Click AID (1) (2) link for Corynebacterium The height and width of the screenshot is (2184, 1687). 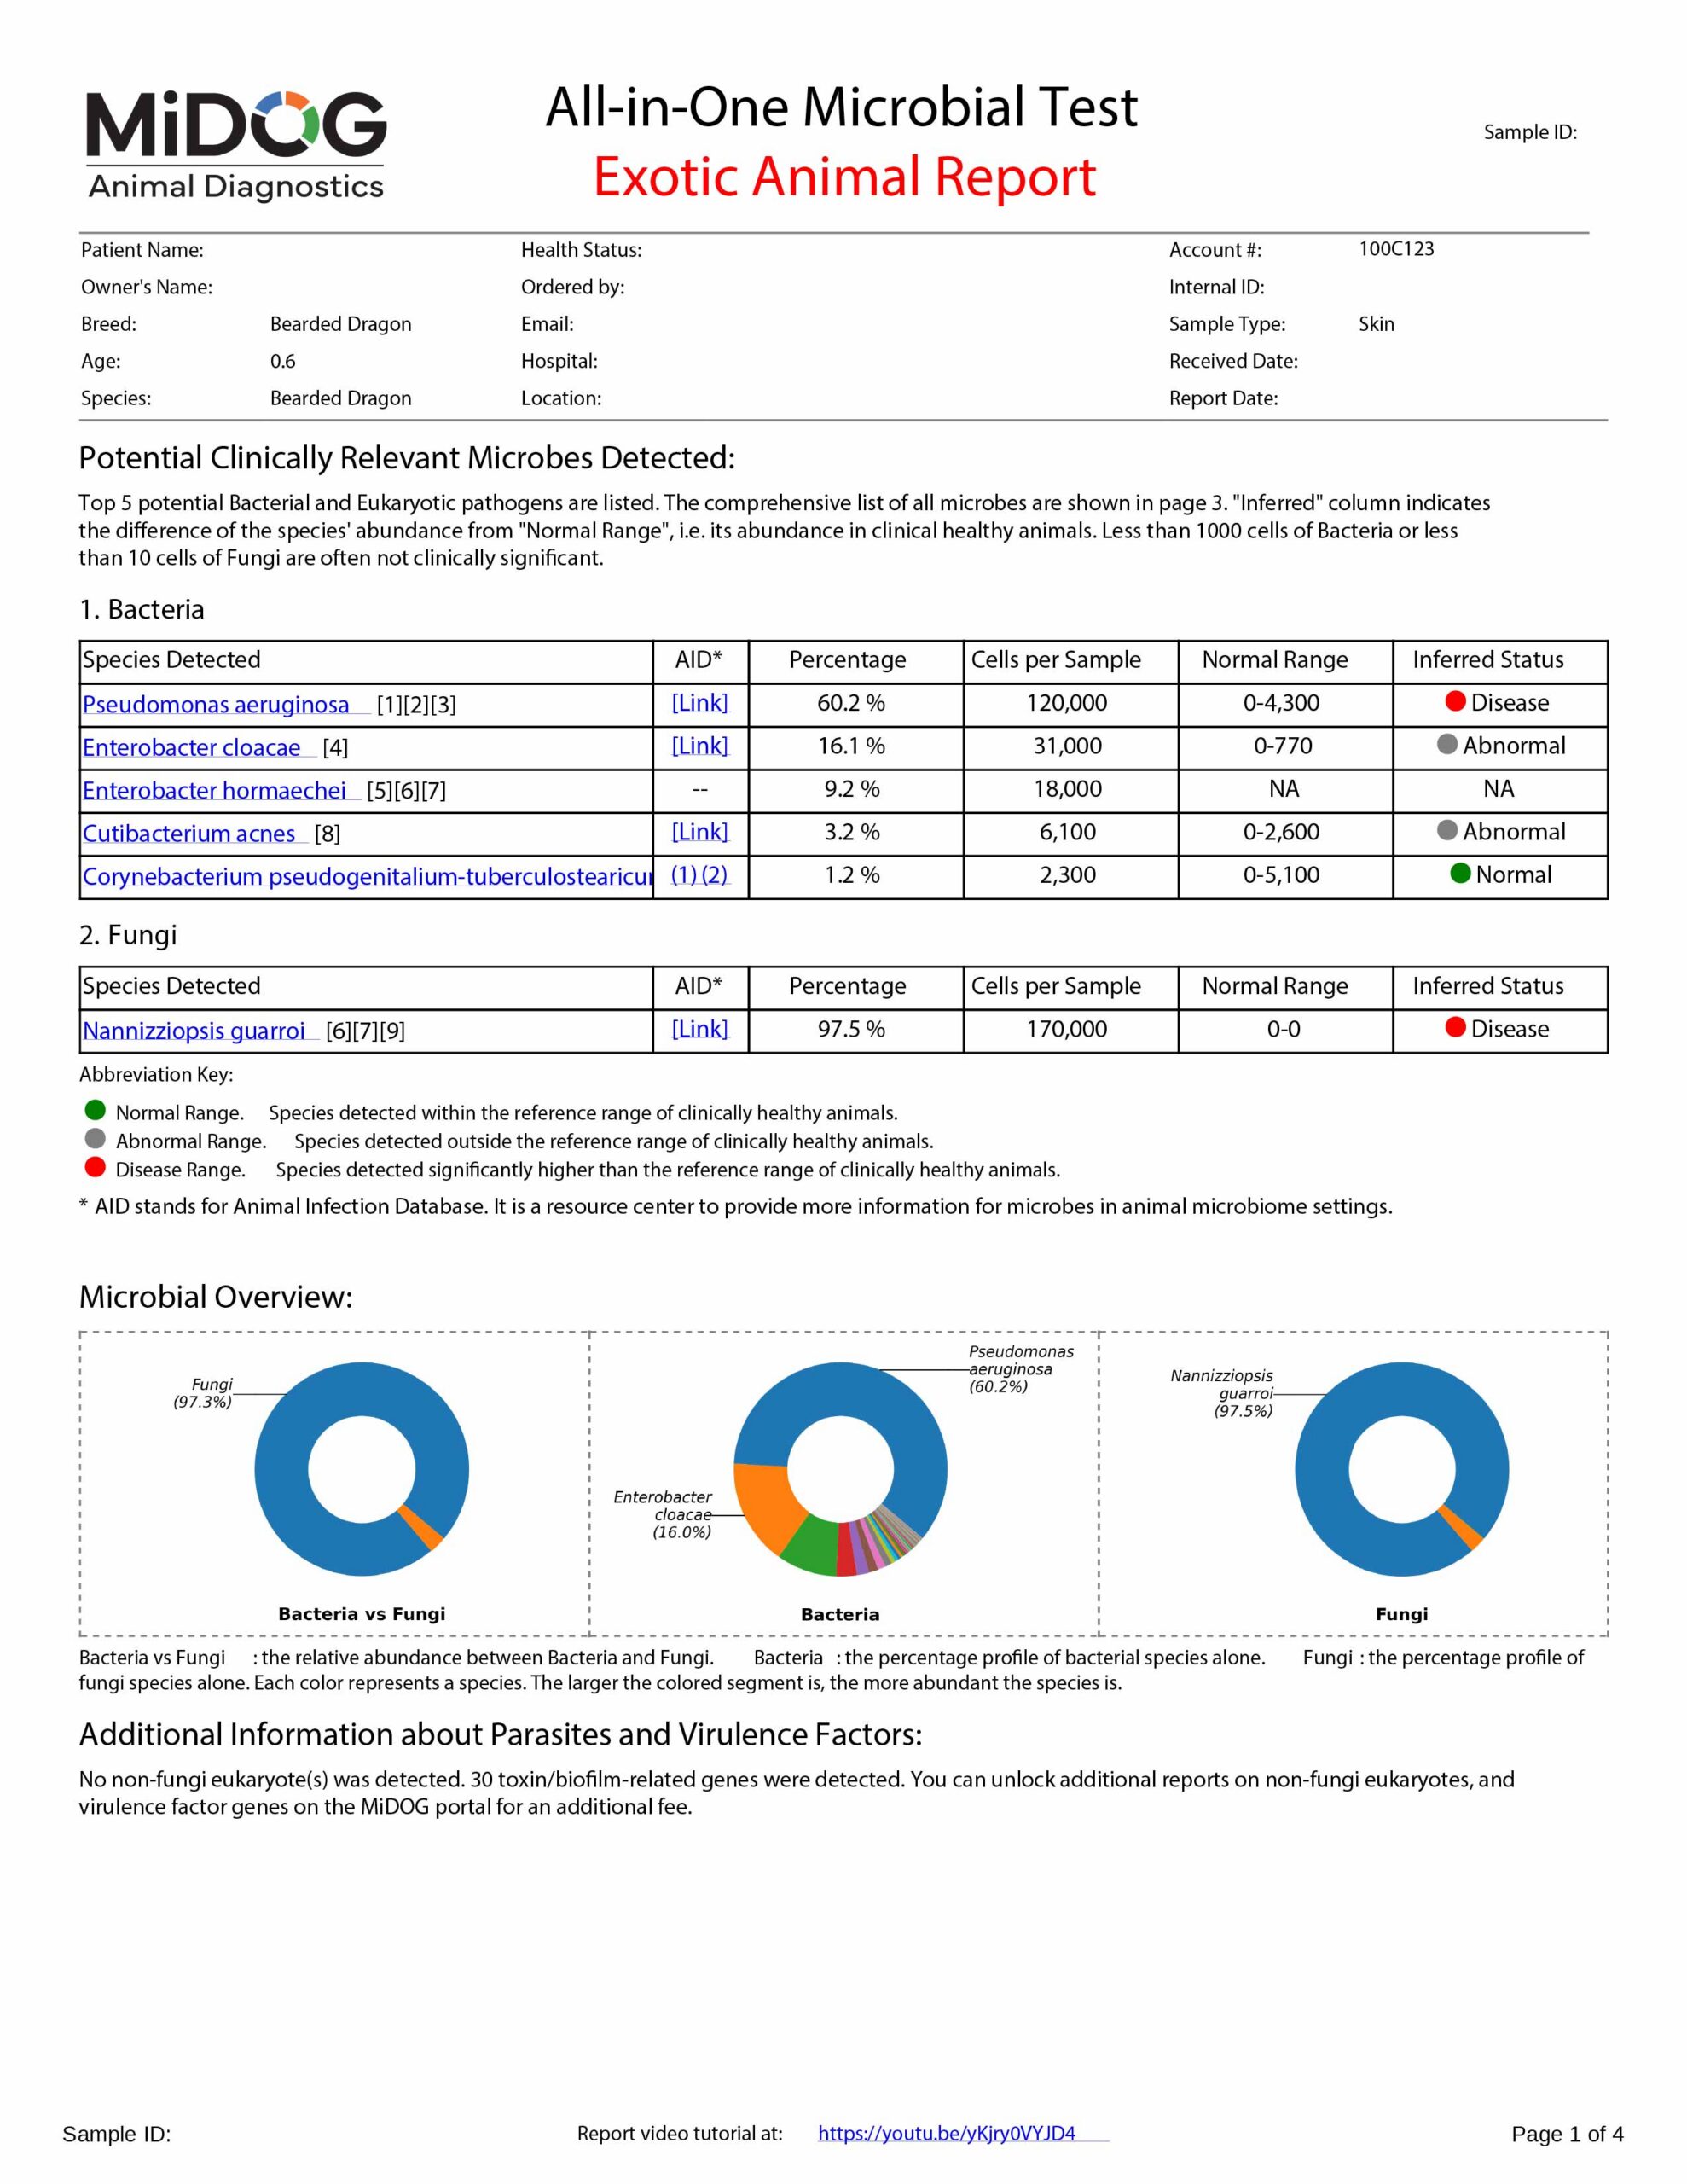tap(699, 875)
